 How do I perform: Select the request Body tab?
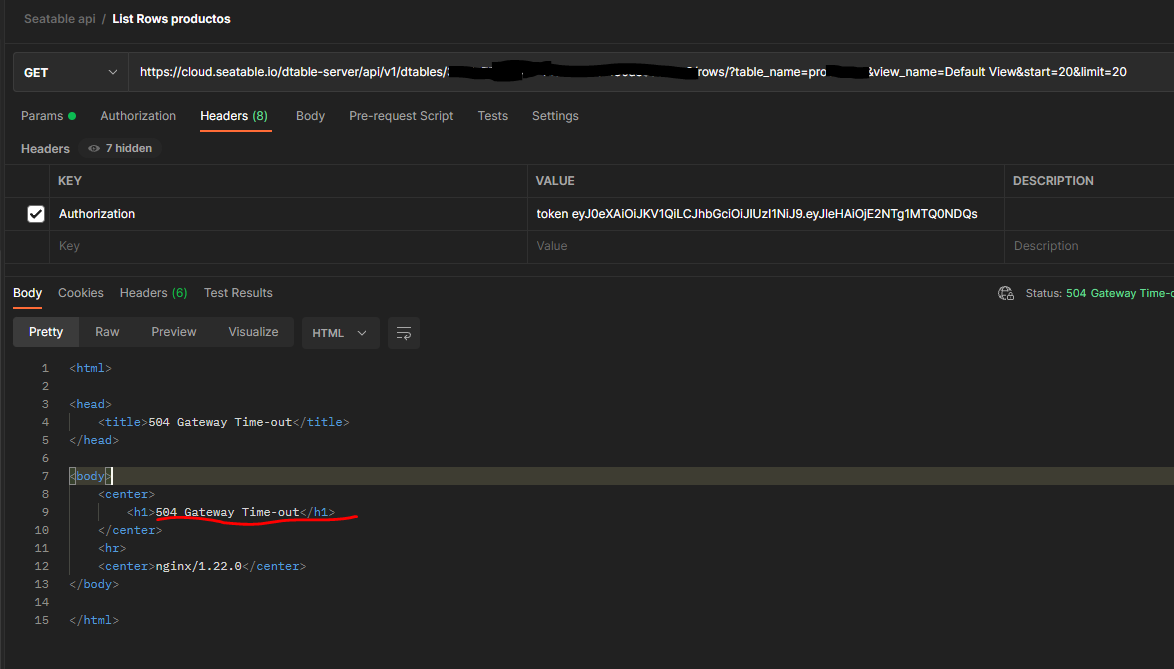[310, 116]
